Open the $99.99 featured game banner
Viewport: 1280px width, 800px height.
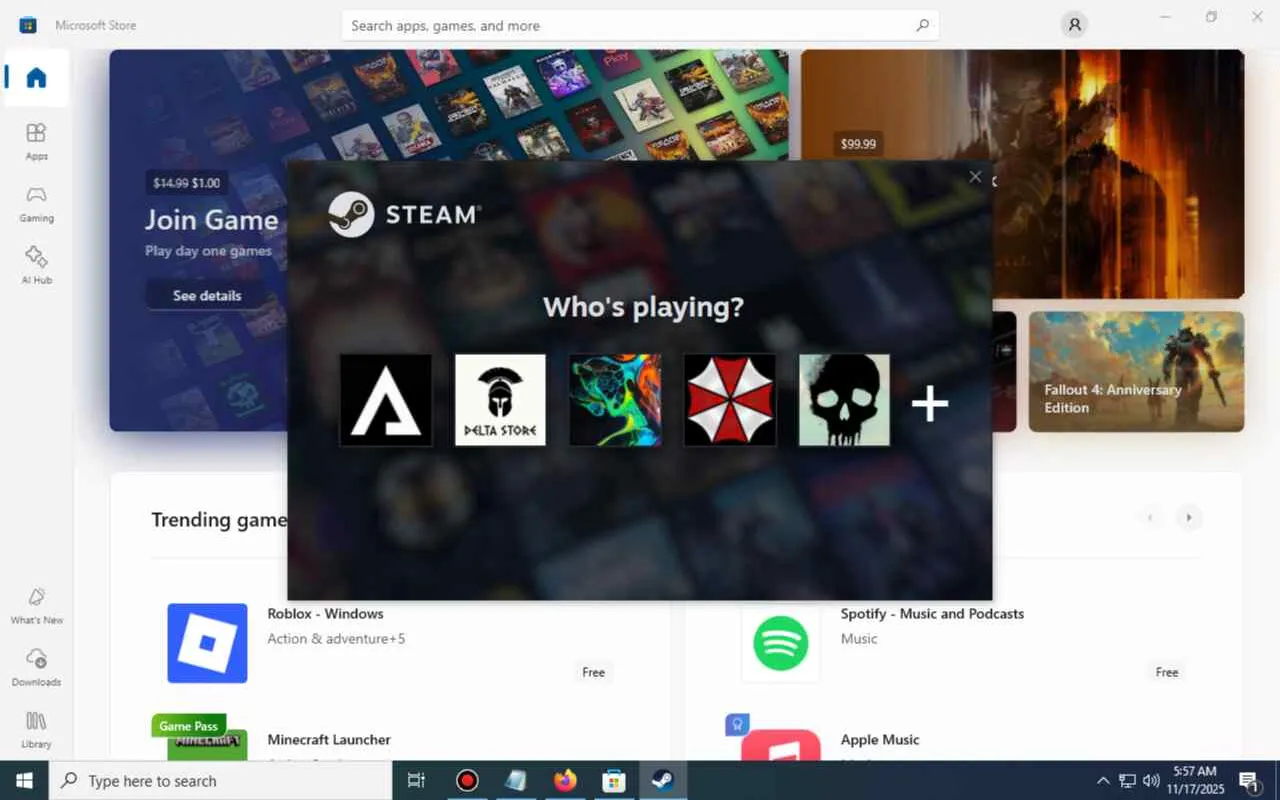tap(1022, 174)
